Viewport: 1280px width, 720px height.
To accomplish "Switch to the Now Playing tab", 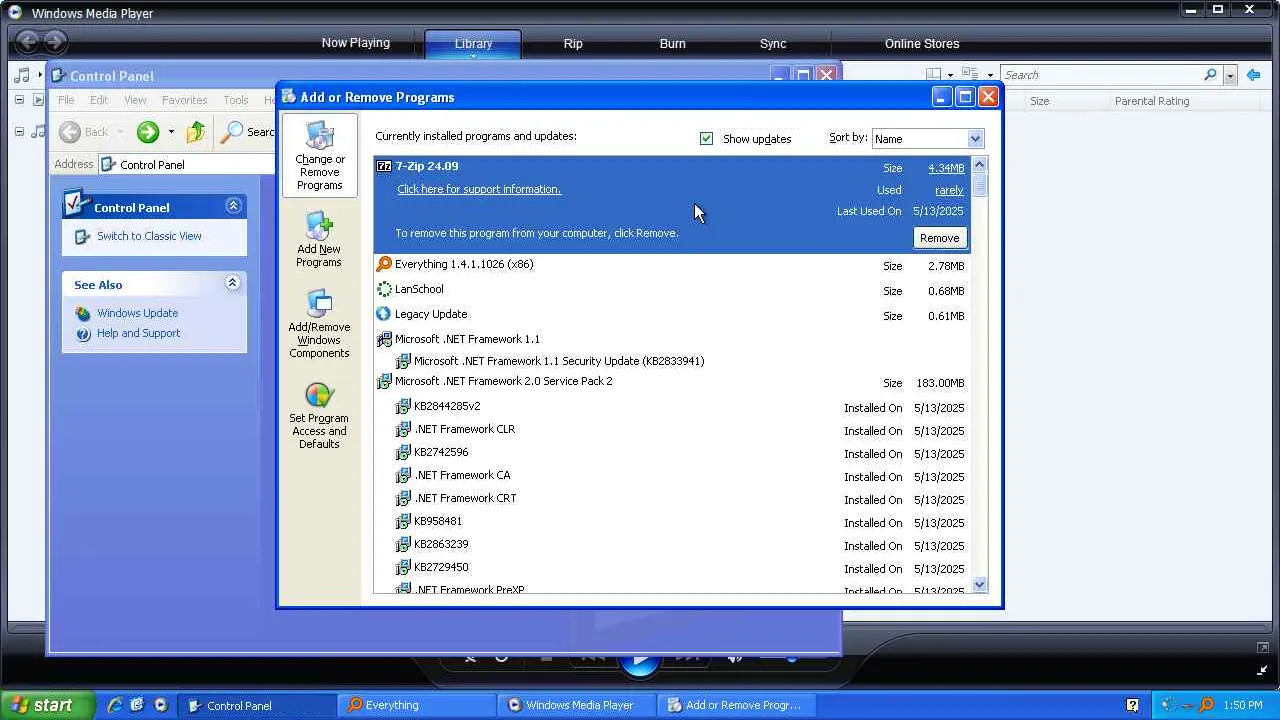I will 355,43.
